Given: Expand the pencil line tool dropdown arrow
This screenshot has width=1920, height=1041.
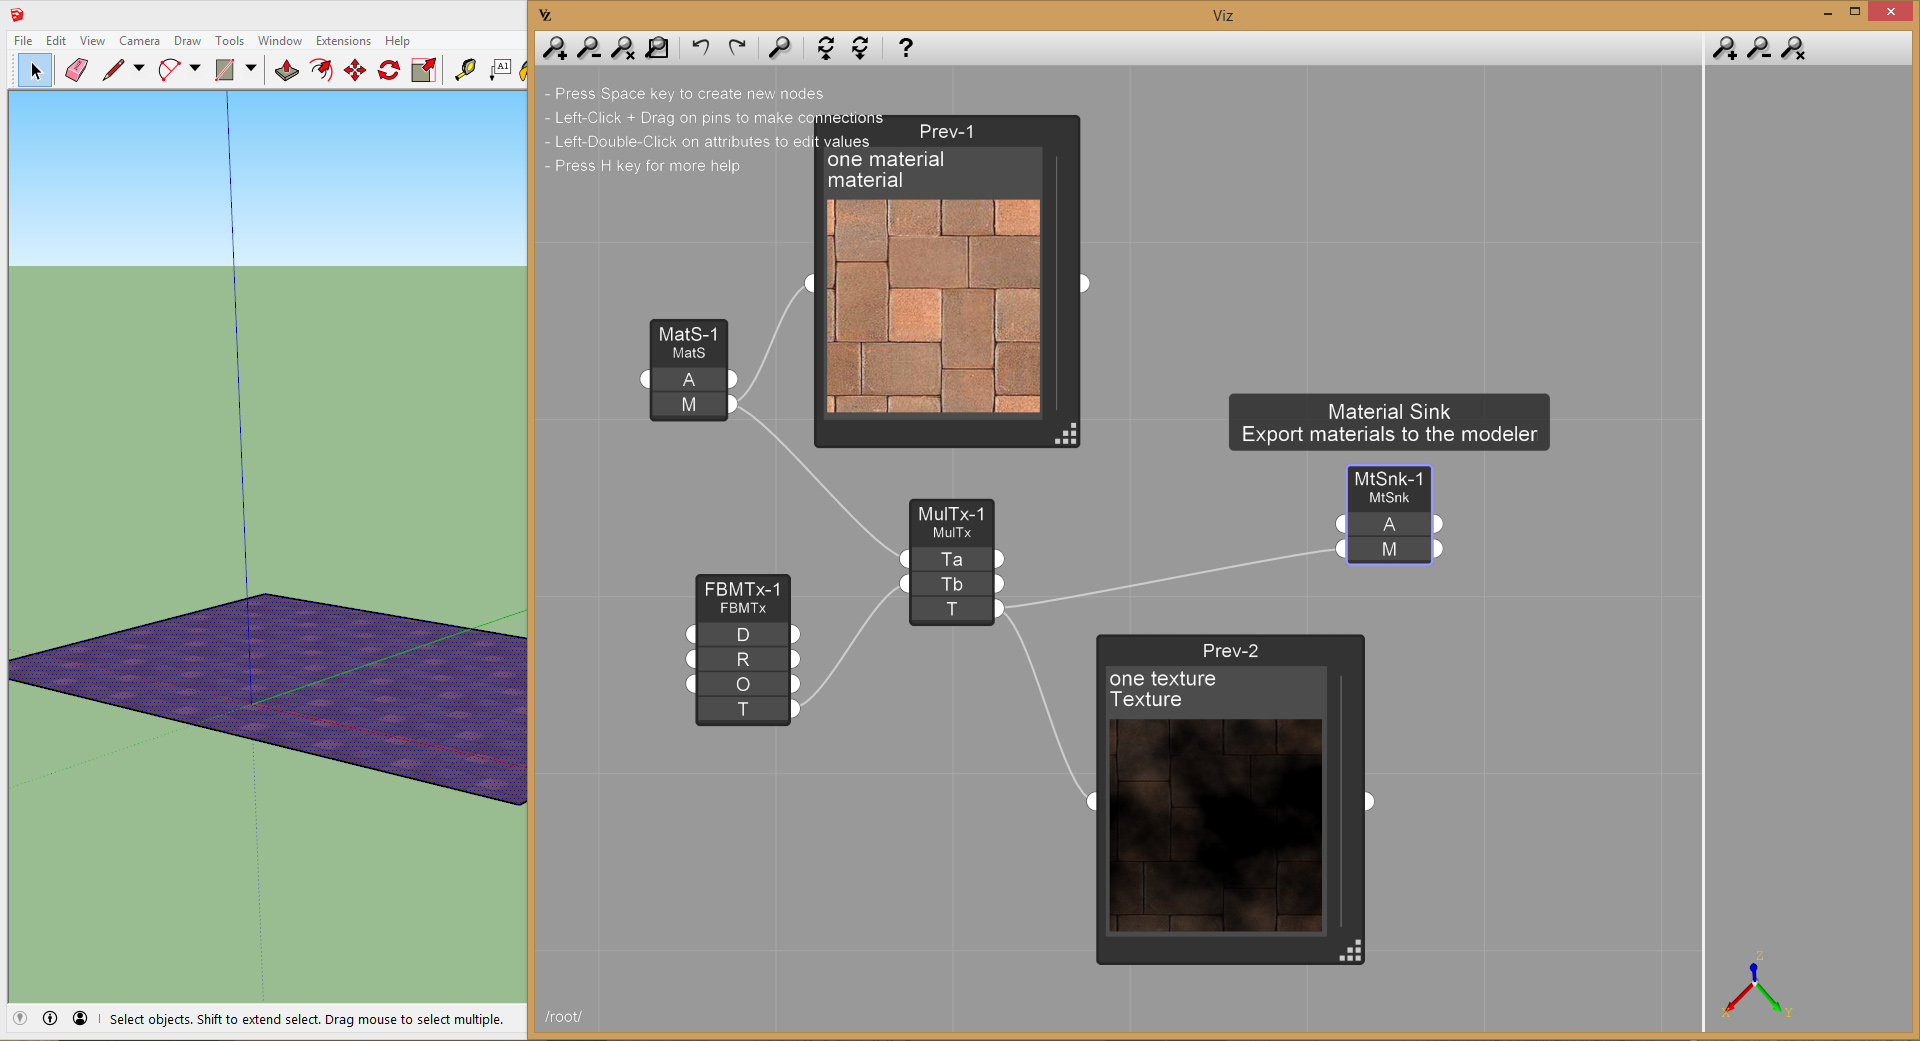Looking at the screenshot, I should pyautogui.click(x=139, y=69).
